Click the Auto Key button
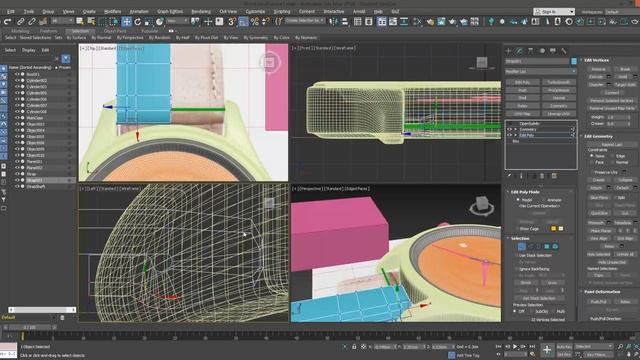Image resolution: width=640 pixels, height=360 pixels. (x=564, y=347)
